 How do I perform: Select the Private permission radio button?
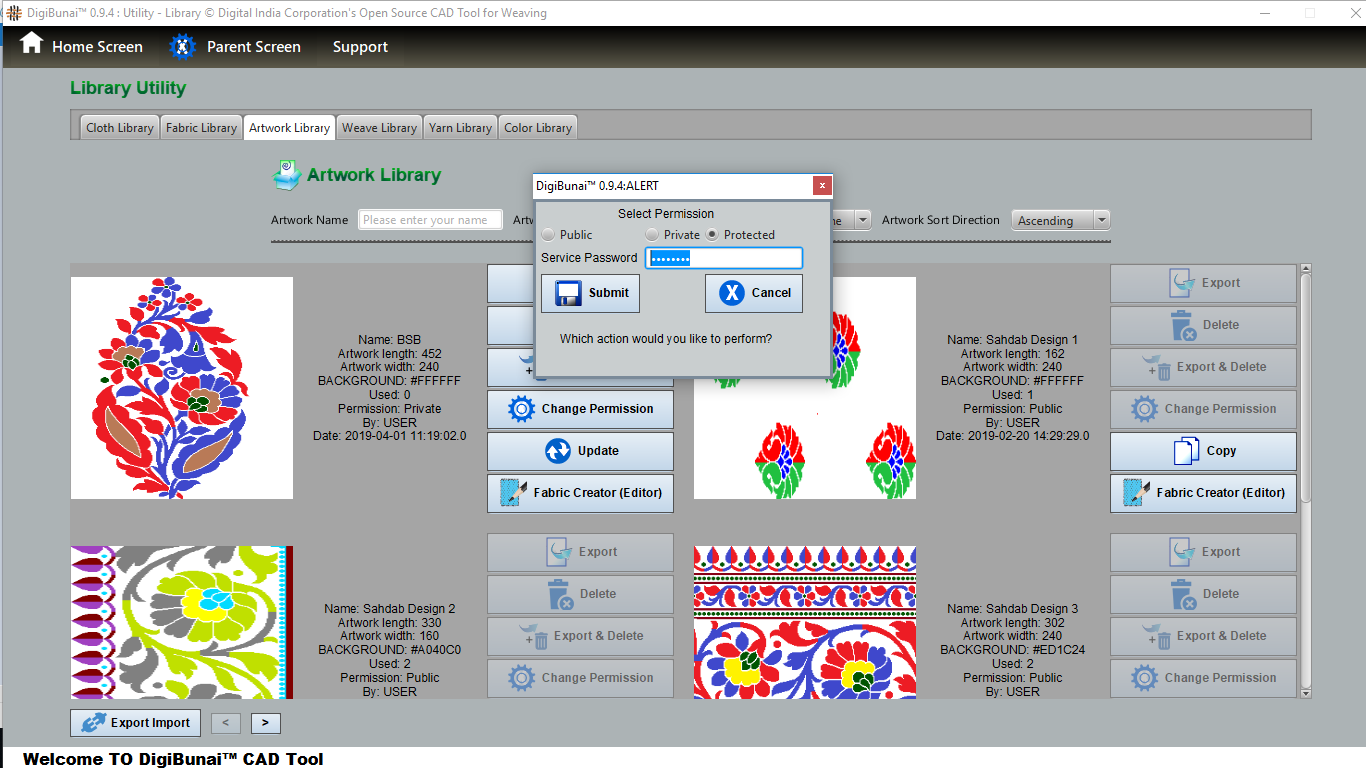coord(652,235)
